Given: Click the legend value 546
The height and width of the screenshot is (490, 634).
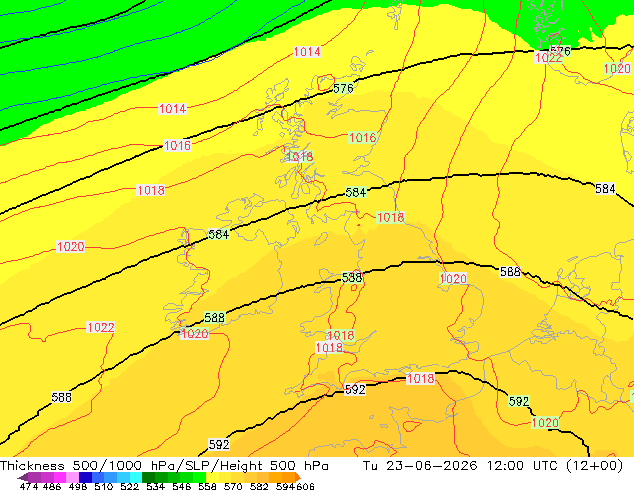Looking at the screenshot, I should click(181, 486).
